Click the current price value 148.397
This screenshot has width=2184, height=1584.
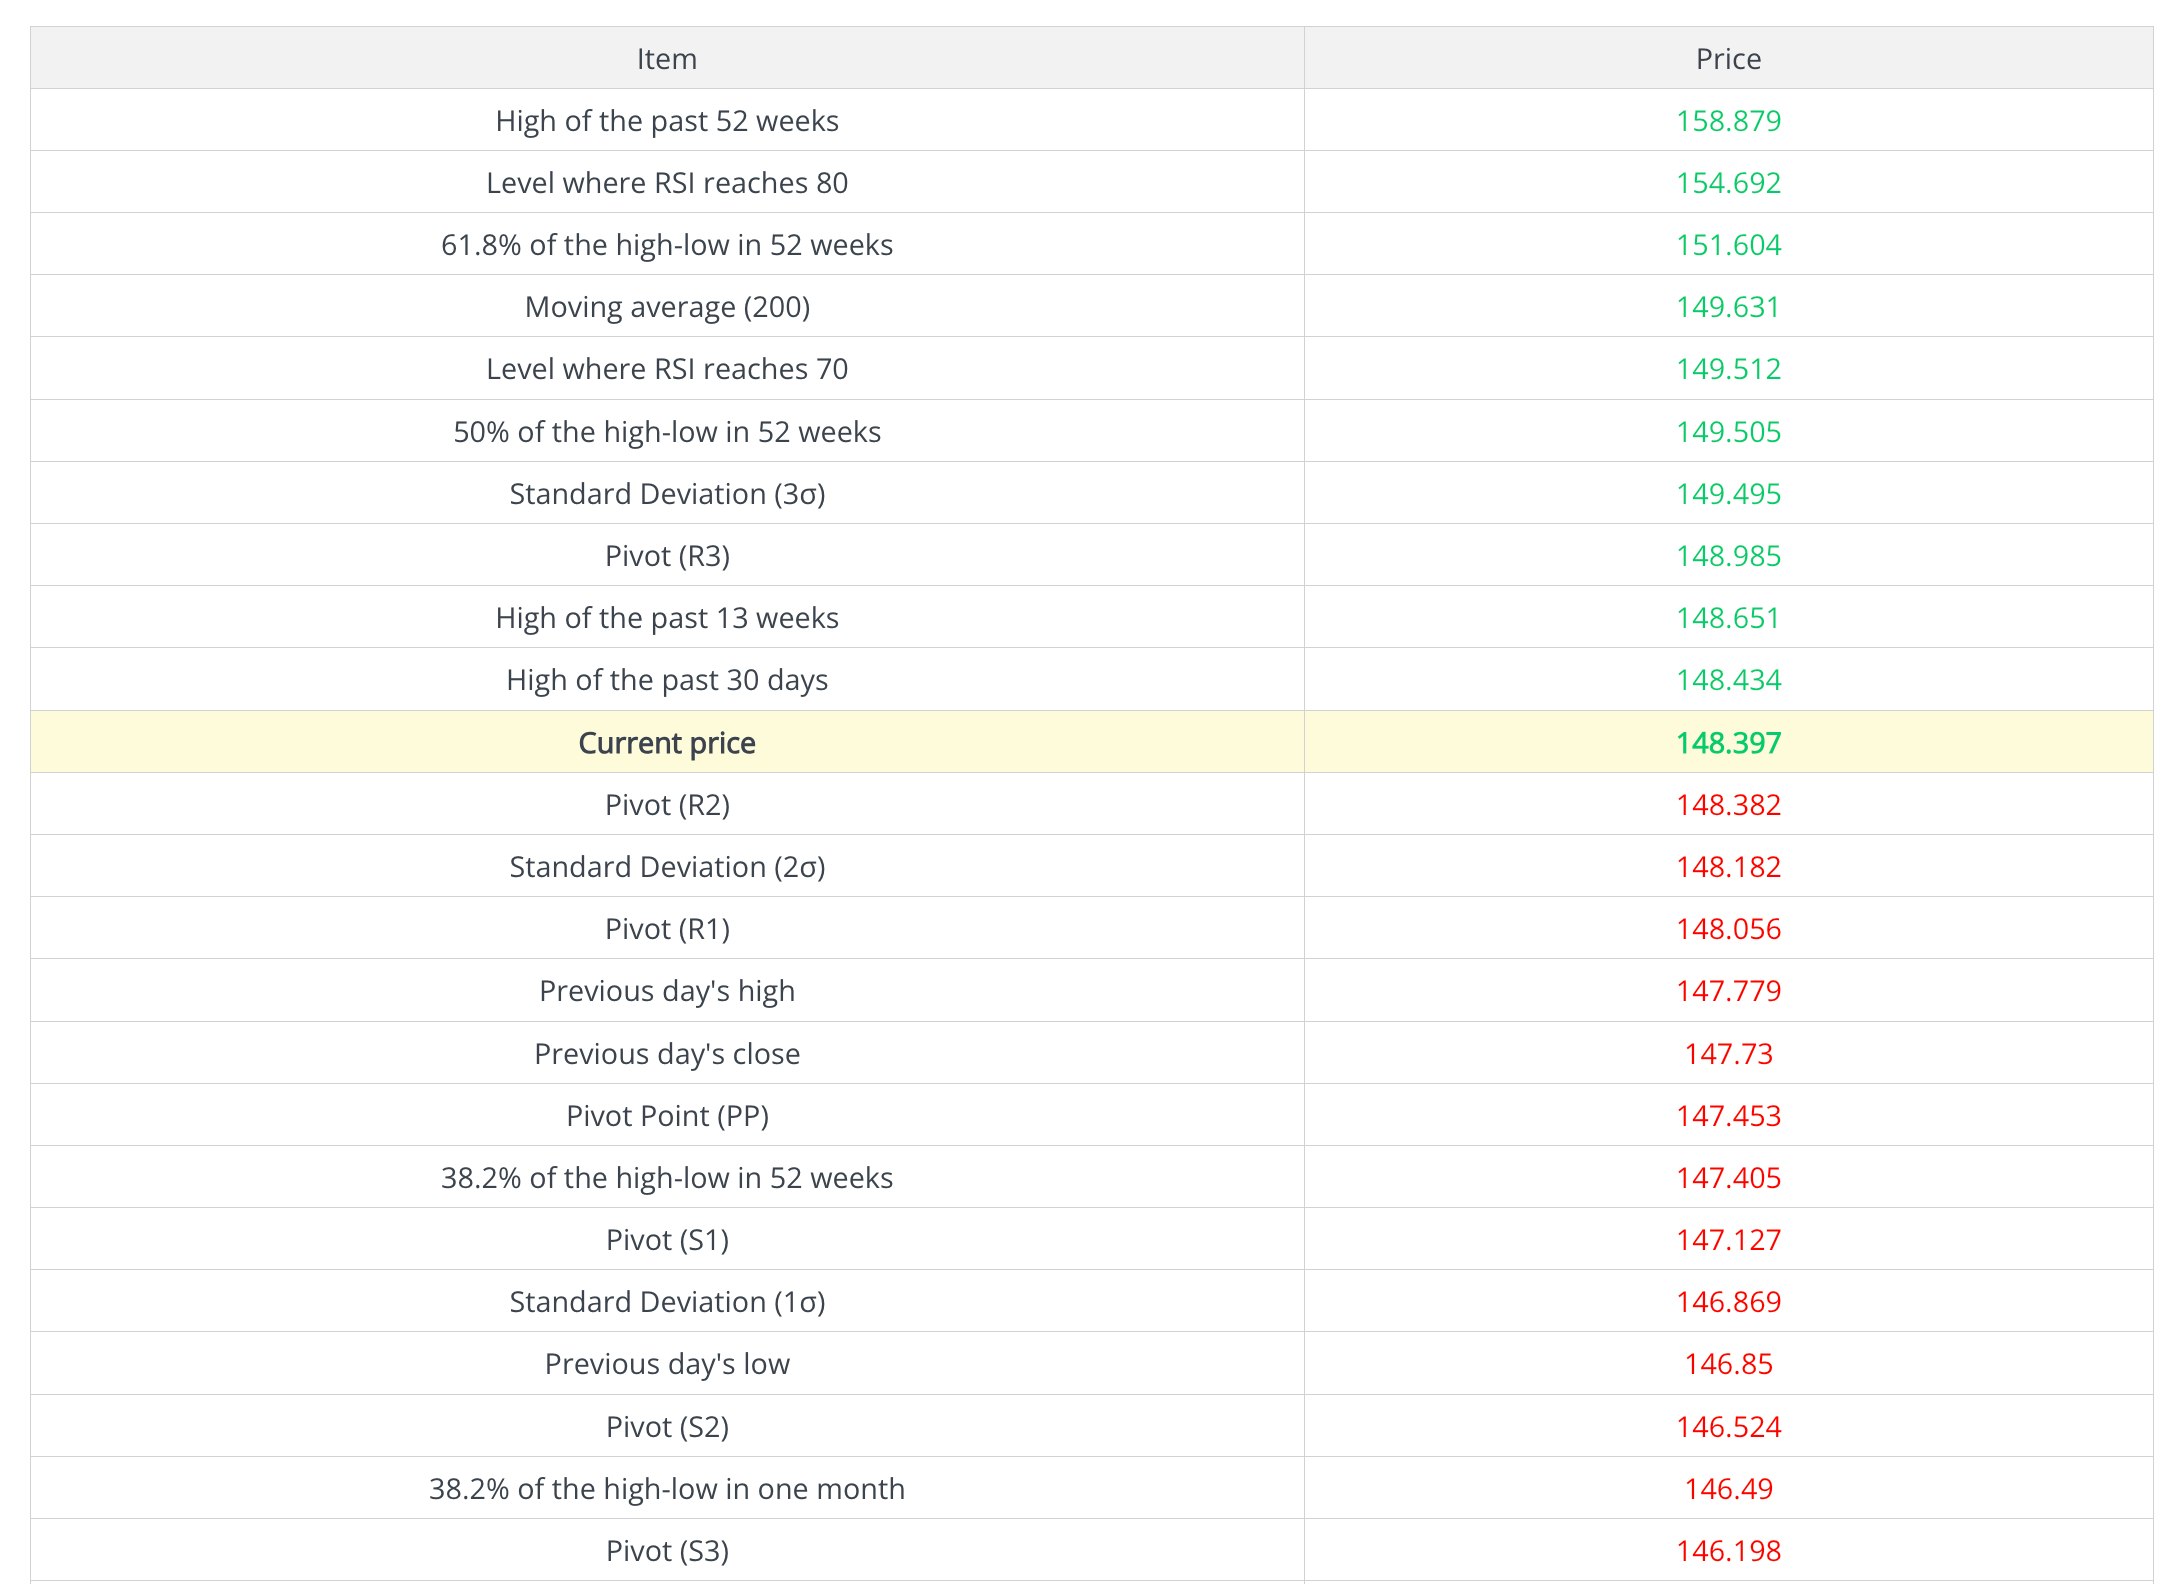1727,743
